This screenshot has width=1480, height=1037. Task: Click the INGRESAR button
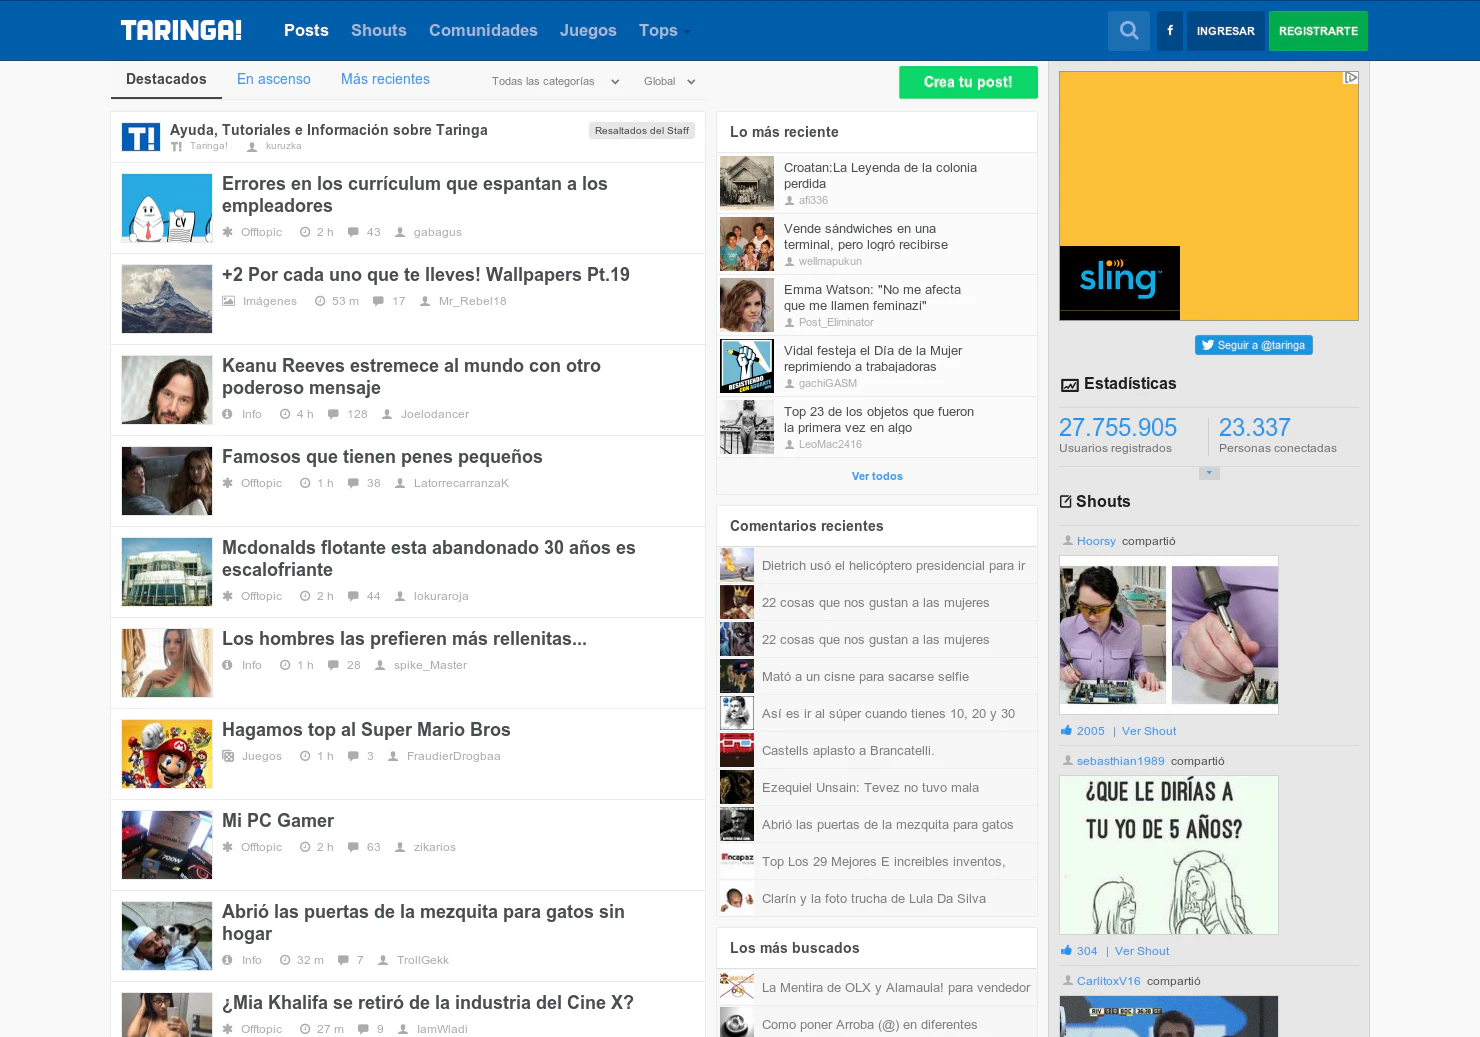pyautogui.click(x=1225, y=31)
